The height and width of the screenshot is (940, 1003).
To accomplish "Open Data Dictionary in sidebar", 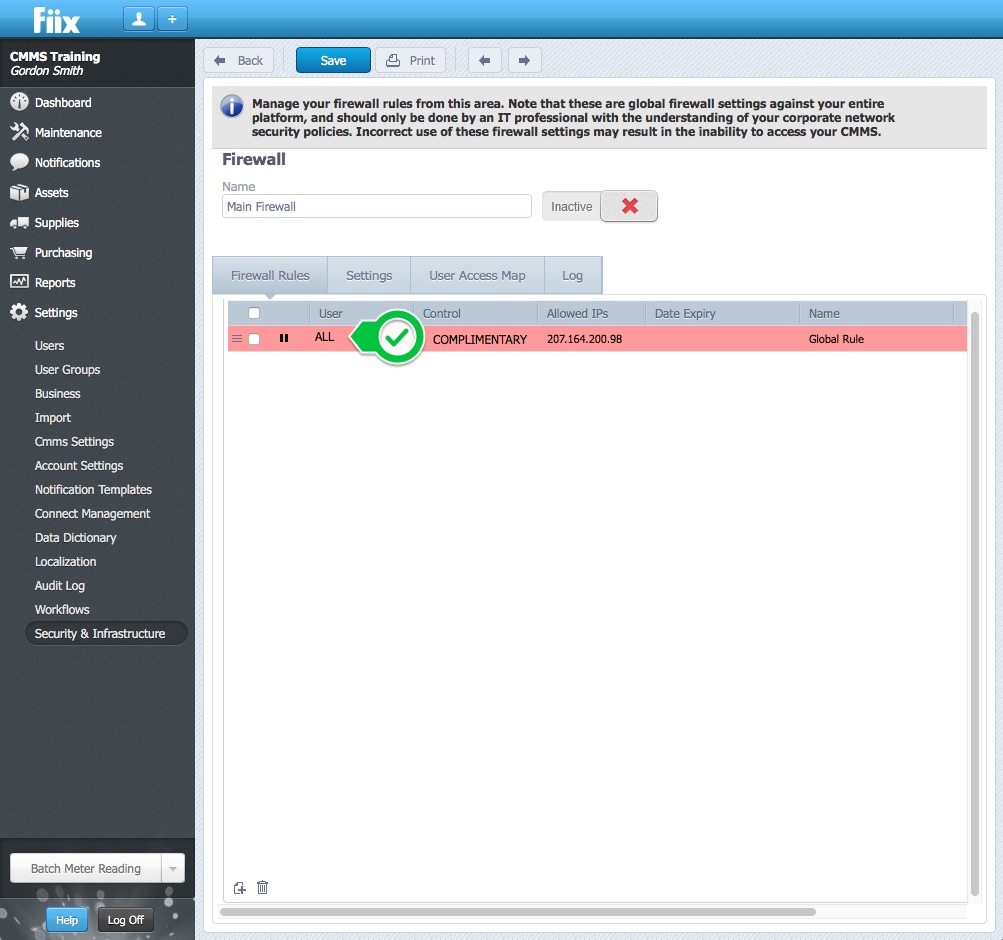I will coord(75,538).
